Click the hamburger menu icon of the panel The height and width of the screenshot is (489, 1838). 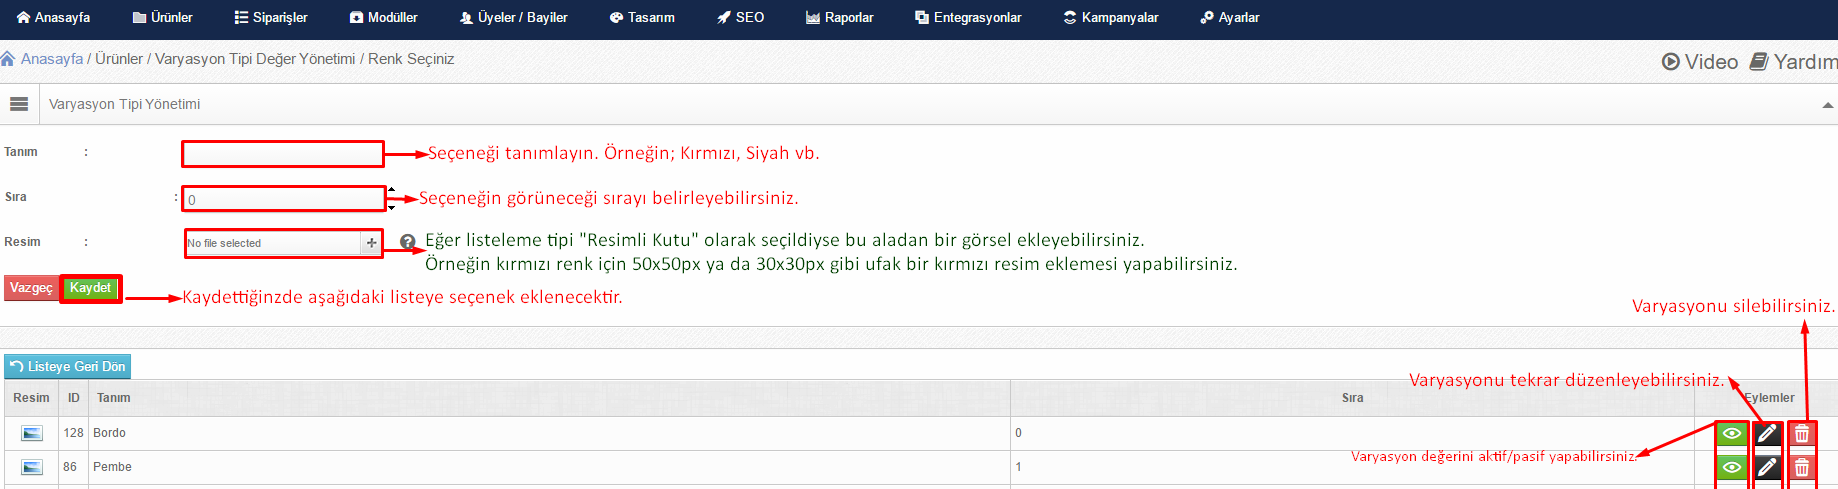pos(19,104)
